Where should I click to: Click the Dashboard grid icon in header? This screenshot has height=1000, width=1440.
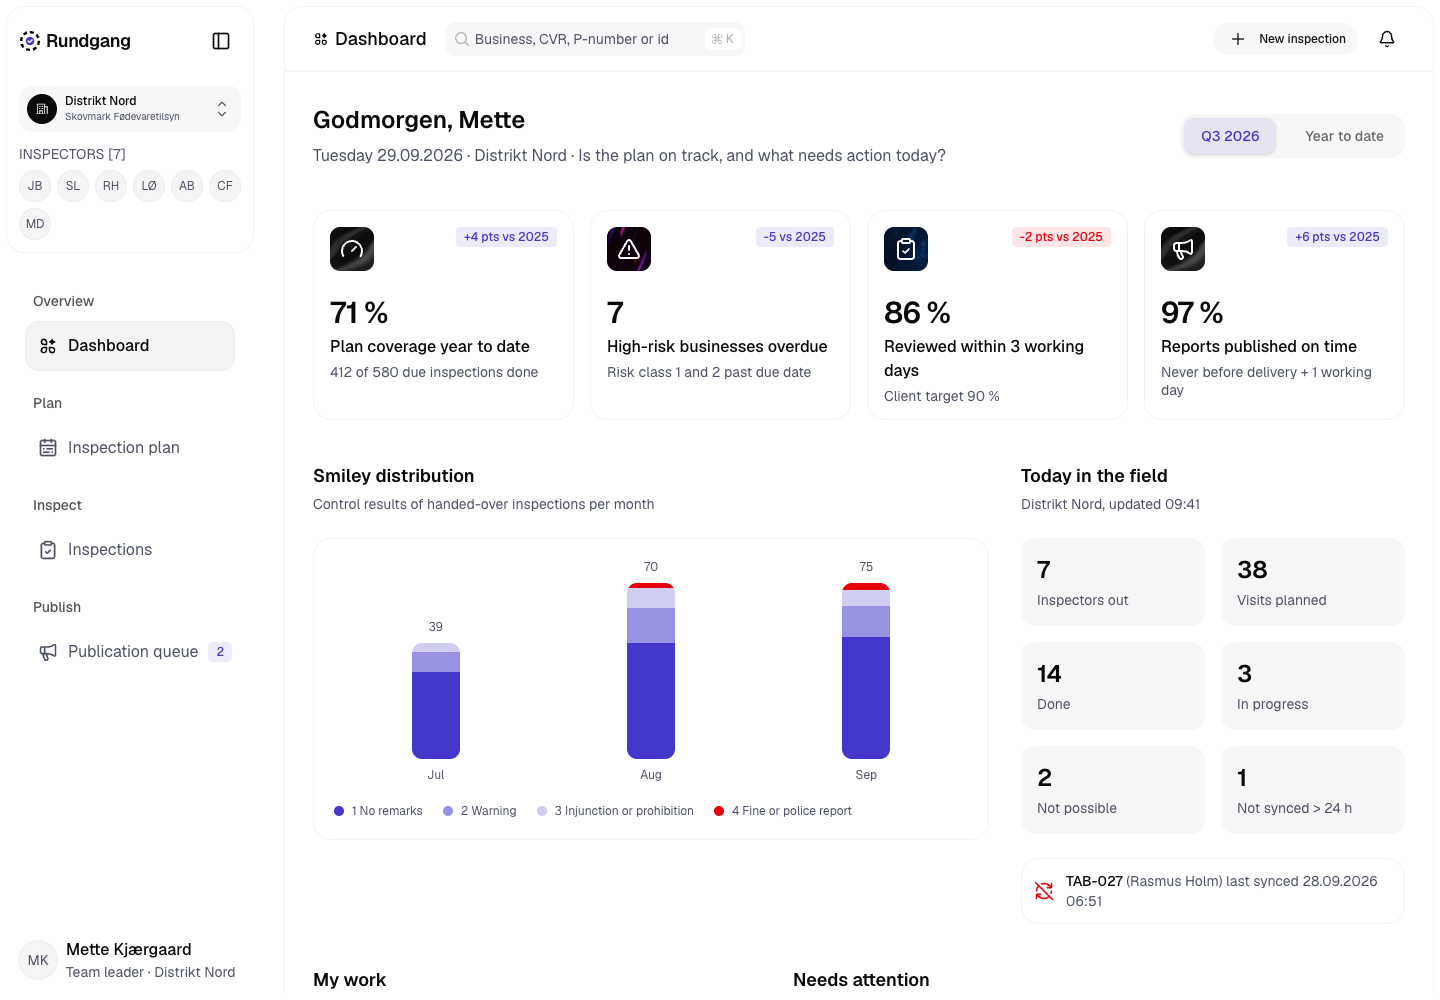tap(321, 39)
